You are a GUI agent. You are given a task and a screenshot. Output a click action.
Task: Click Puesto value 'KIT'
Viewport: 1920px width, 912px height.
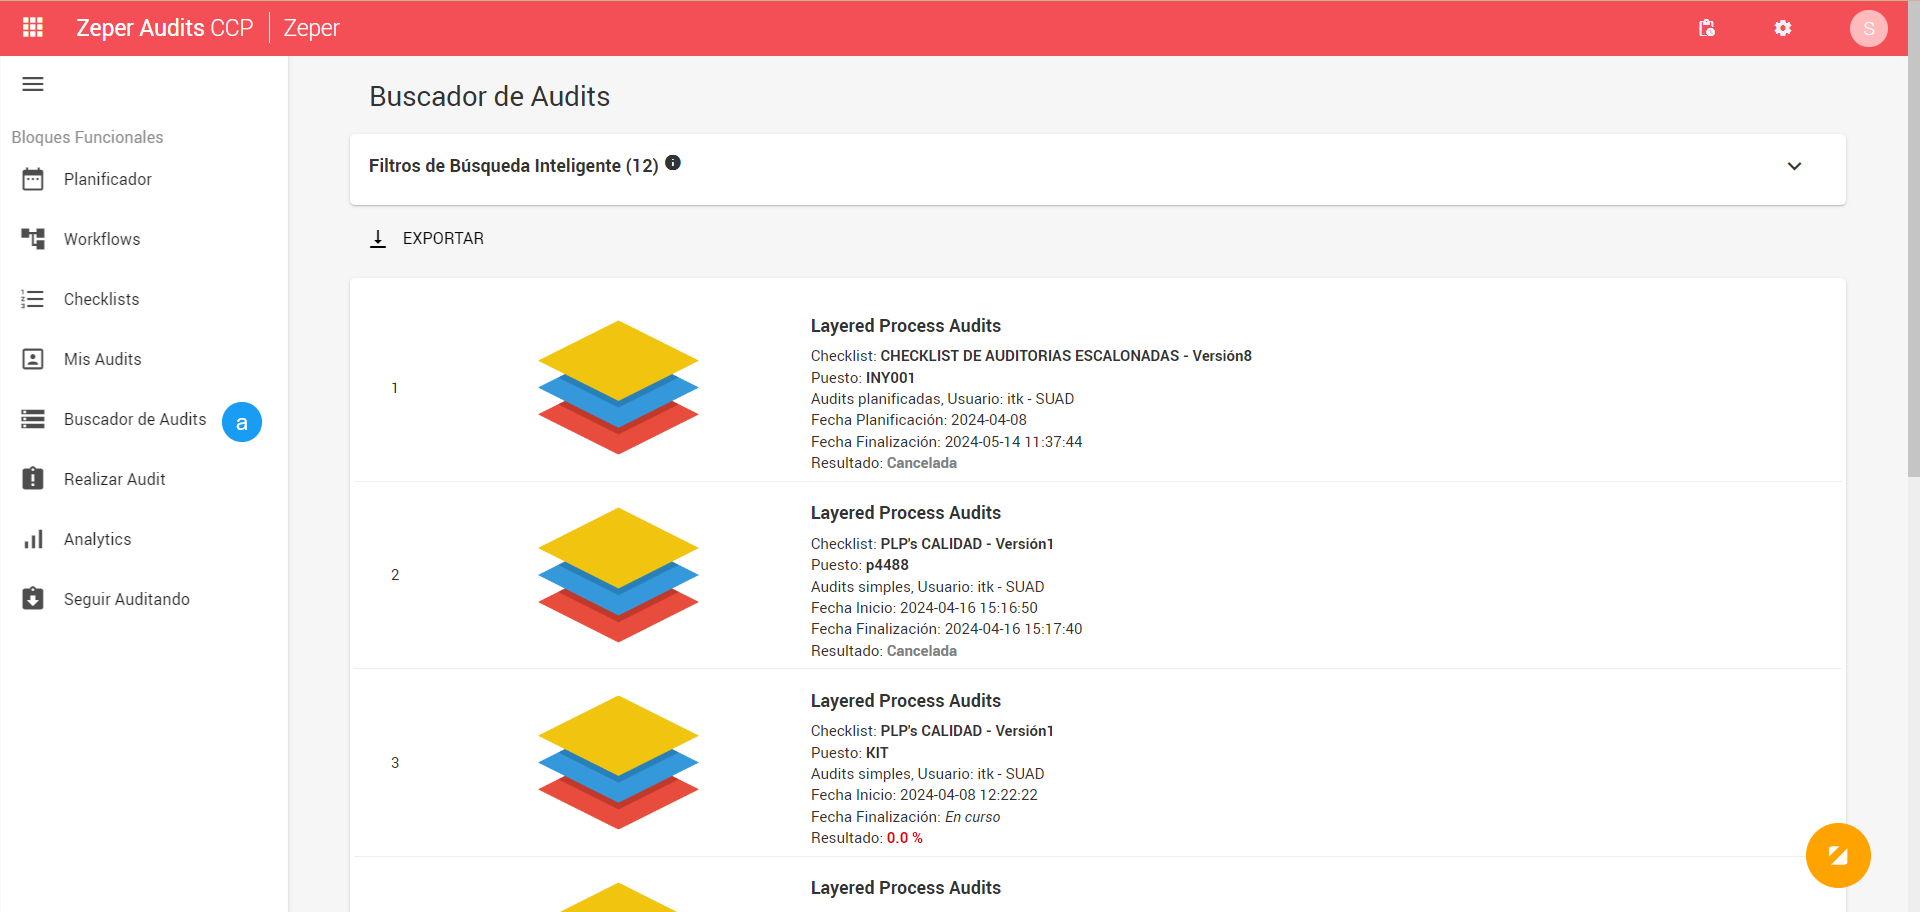click(x=877, y=753)
